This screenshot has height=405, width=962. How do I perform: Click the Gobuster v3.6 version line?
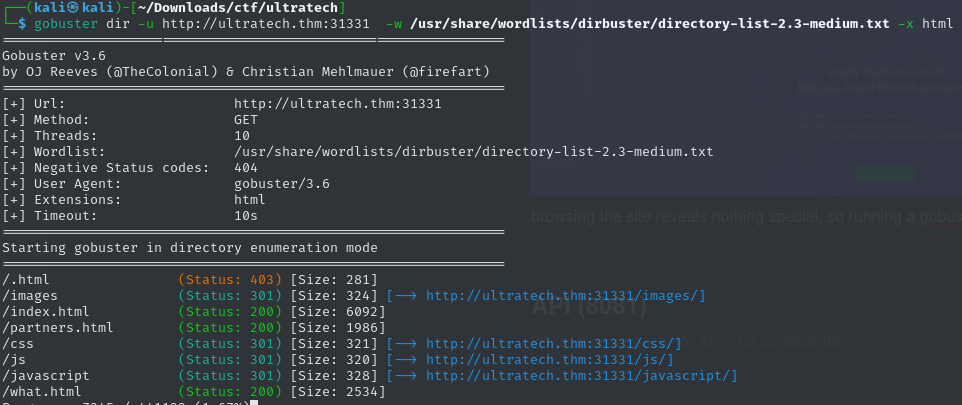(59, 56)
